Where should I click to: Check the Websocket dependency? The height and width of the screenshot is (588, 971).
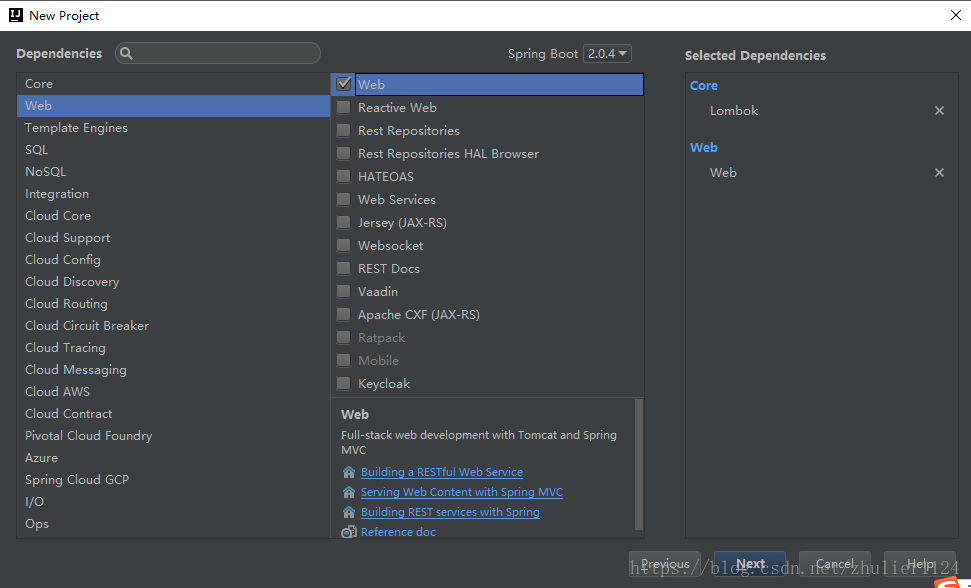point(344,246)
